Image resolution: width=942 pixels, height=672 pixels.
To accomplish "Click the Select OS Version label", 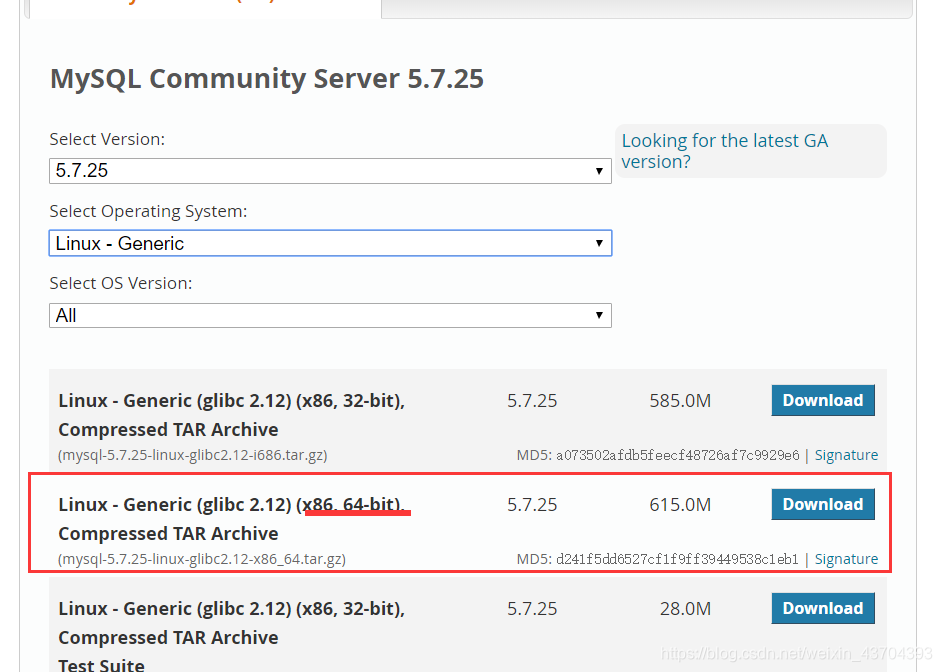I will 121,283.
